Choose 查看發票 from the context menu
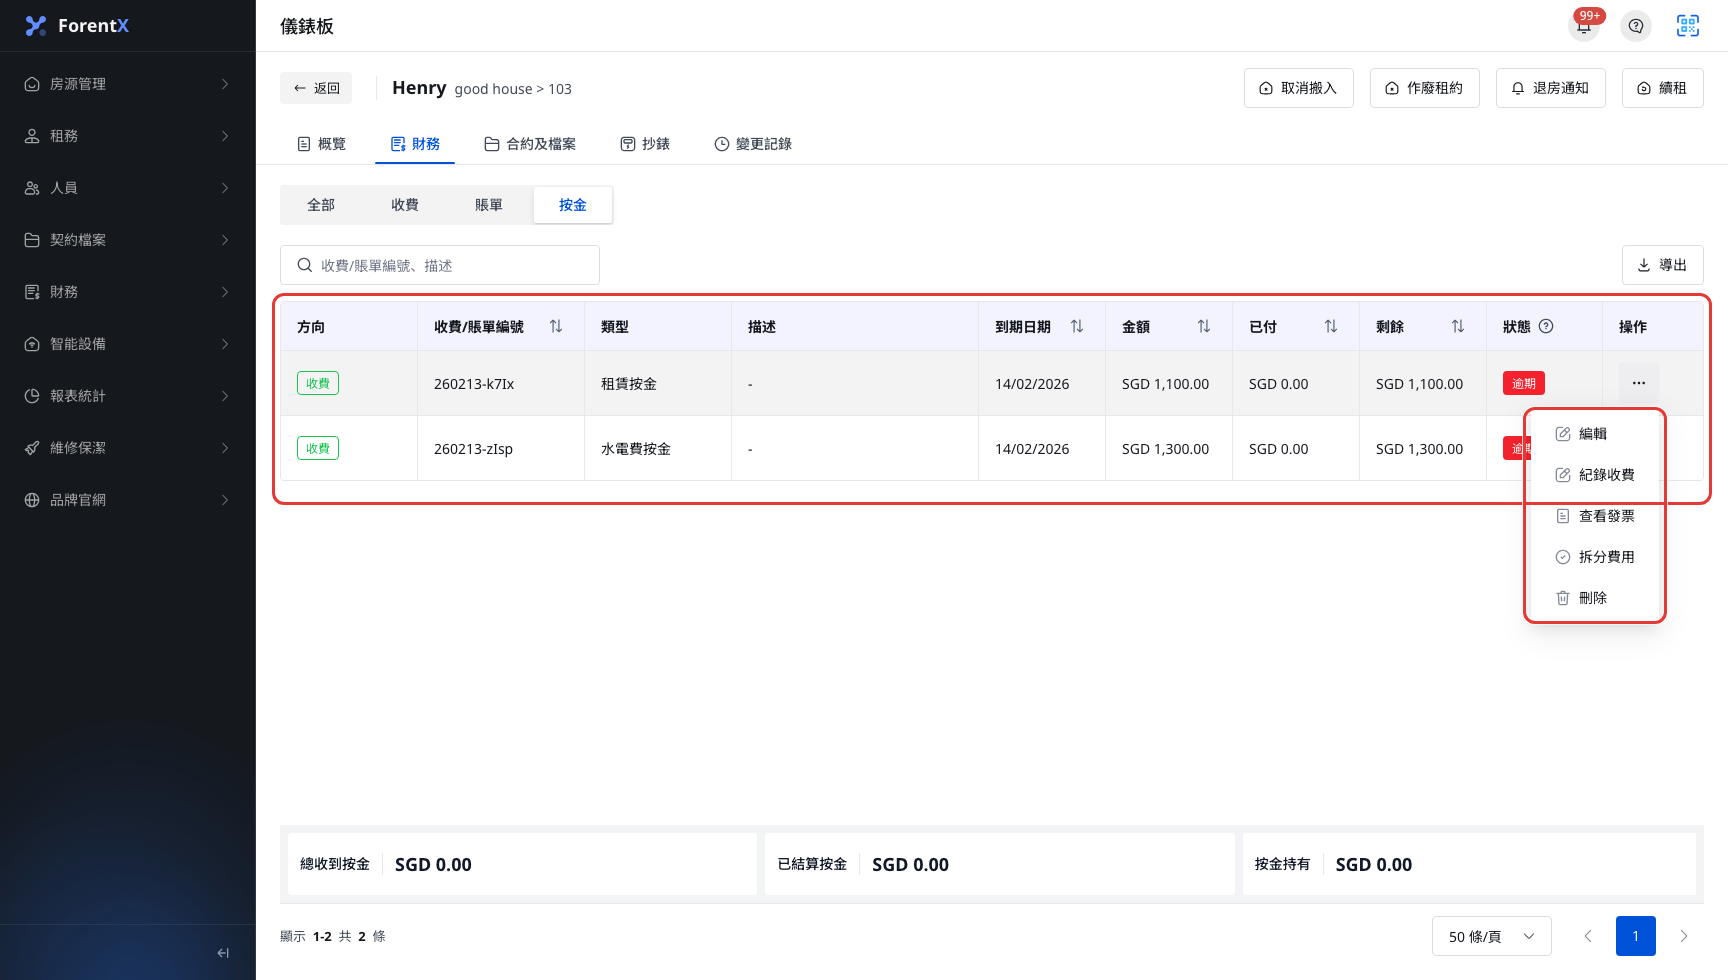This screenshot has width=1728, height=980. [1595, 516]
